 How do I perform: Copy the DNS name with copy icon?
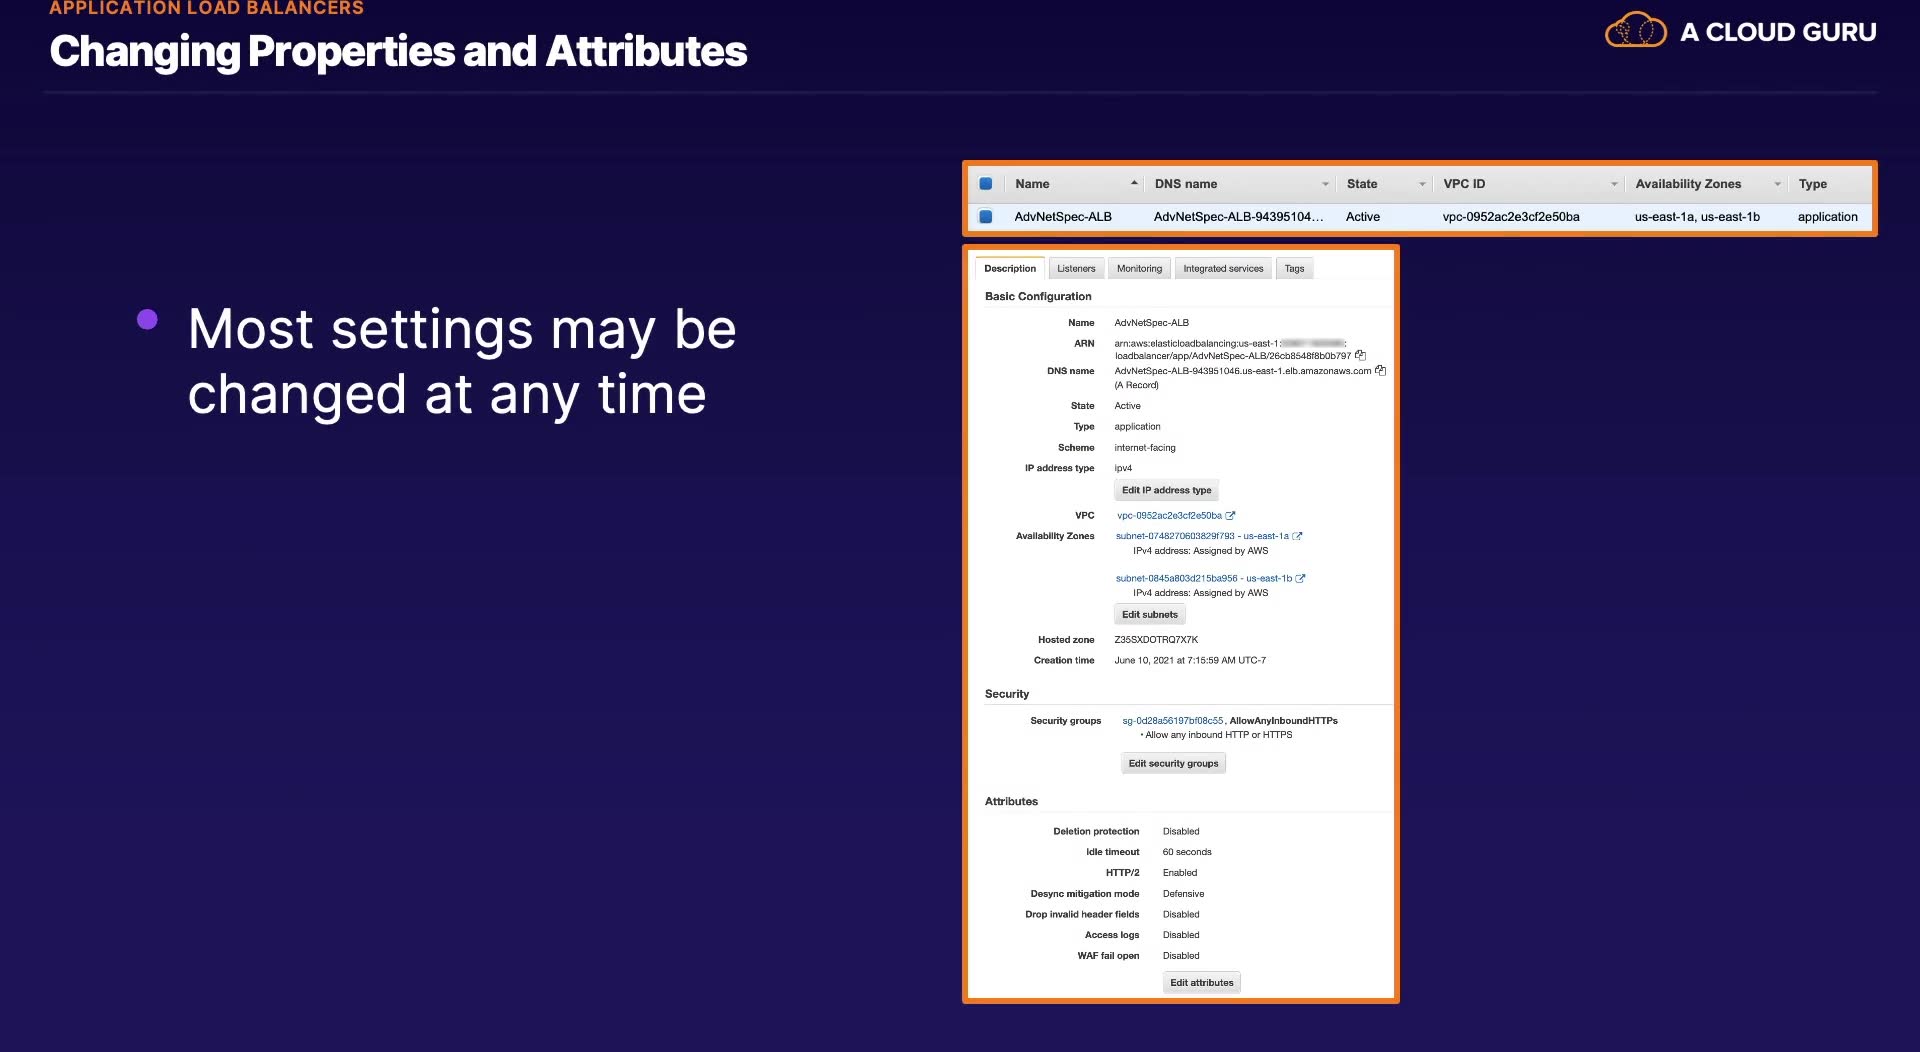click(1380, 371)
